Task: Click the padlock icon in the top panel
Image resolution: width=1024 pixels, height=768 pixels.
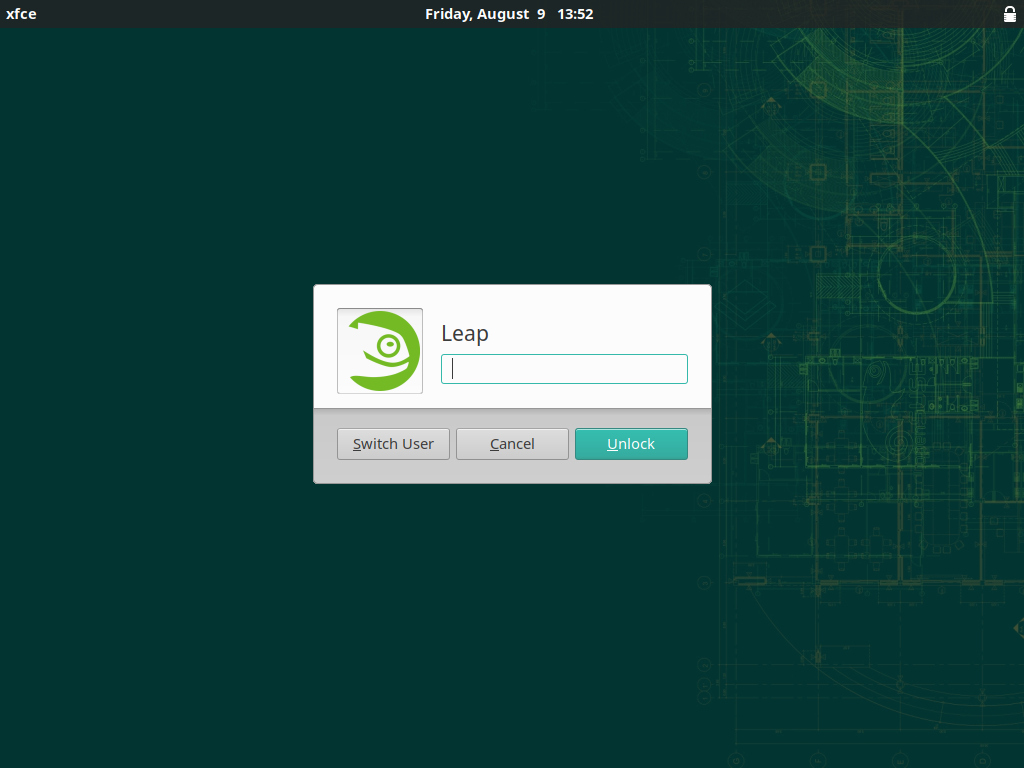Action: 1010,14
